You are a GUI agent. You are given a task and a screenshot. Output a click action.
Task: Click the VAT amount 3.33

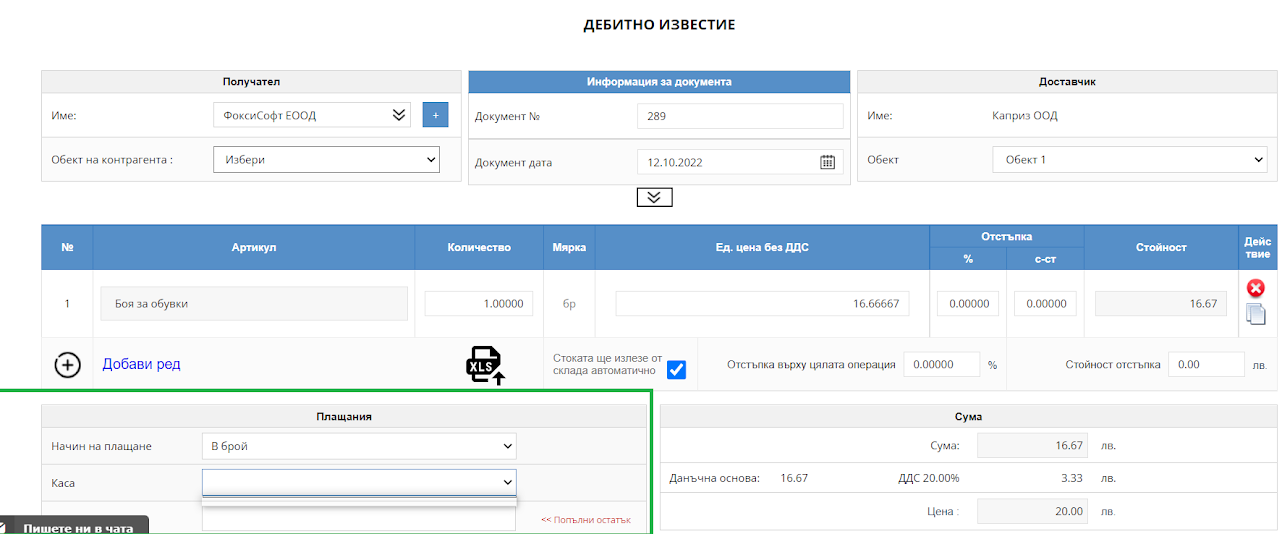click(1072, 479)
